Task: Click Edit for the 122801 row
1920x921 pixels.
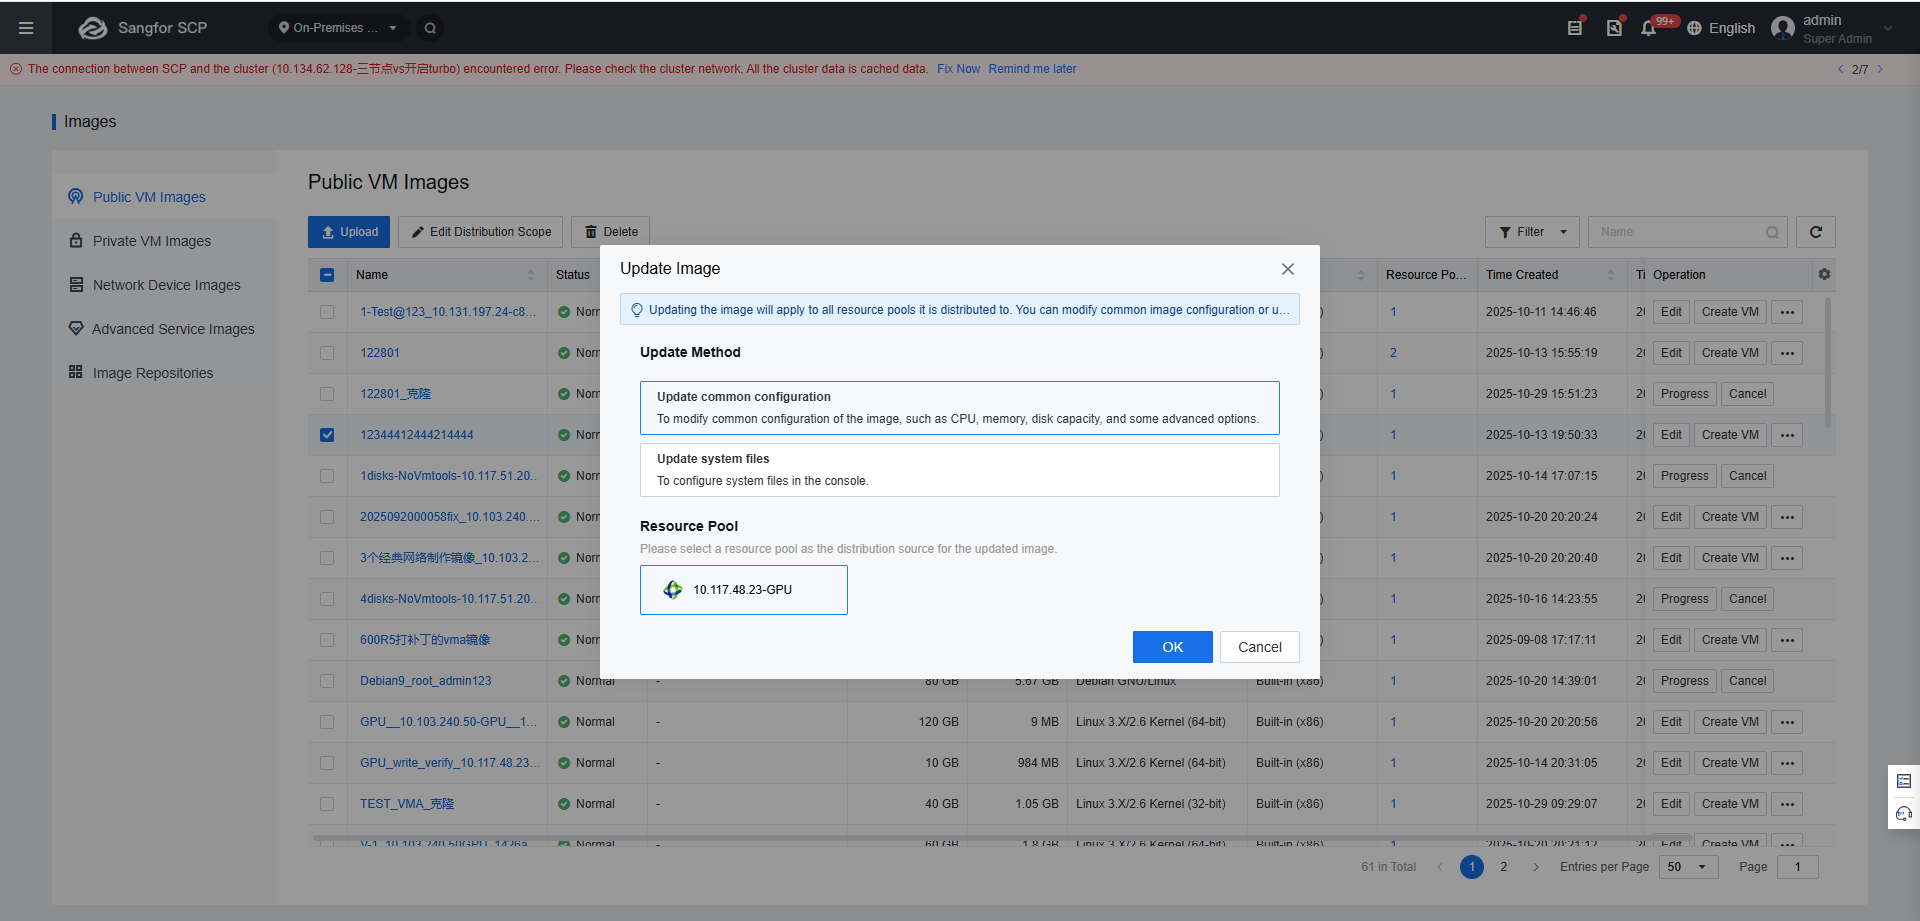Action: [x=1671, y=353]
